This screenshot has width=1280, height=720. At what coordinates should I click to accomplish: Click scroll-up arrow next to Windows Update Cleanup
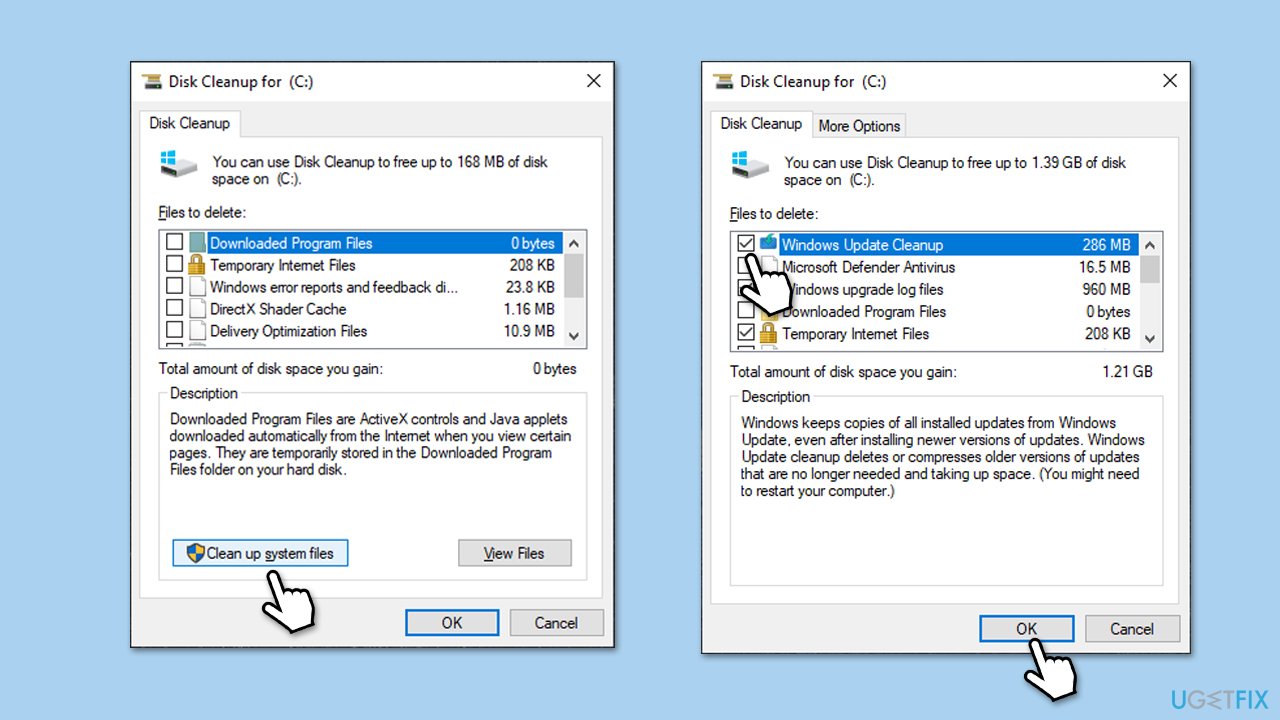[1149, 245]
